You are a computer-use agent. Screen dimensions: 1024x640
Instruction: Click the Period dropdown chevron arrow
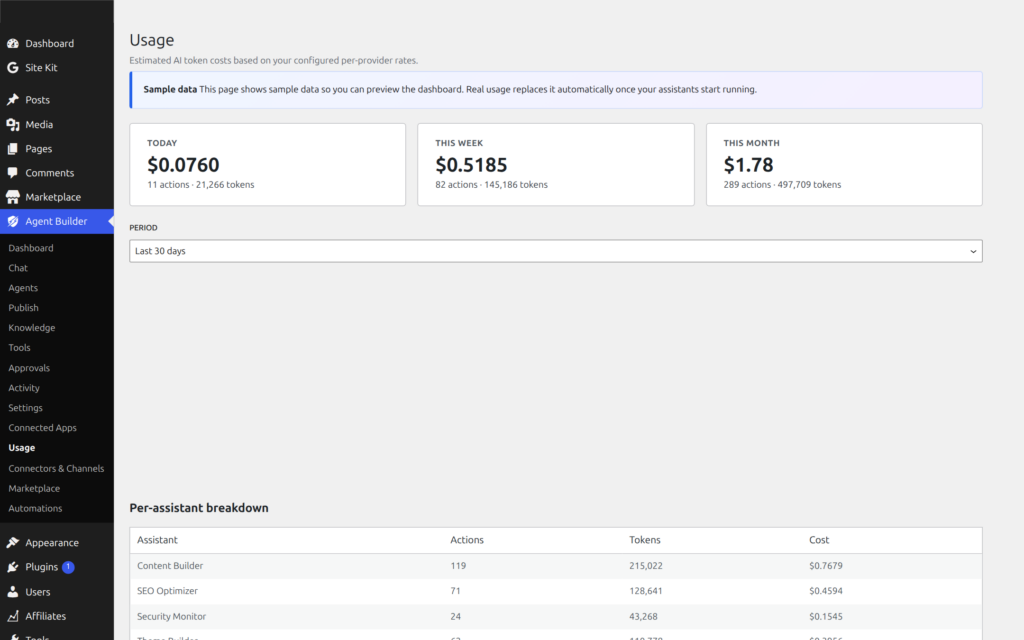click(973, 251)
